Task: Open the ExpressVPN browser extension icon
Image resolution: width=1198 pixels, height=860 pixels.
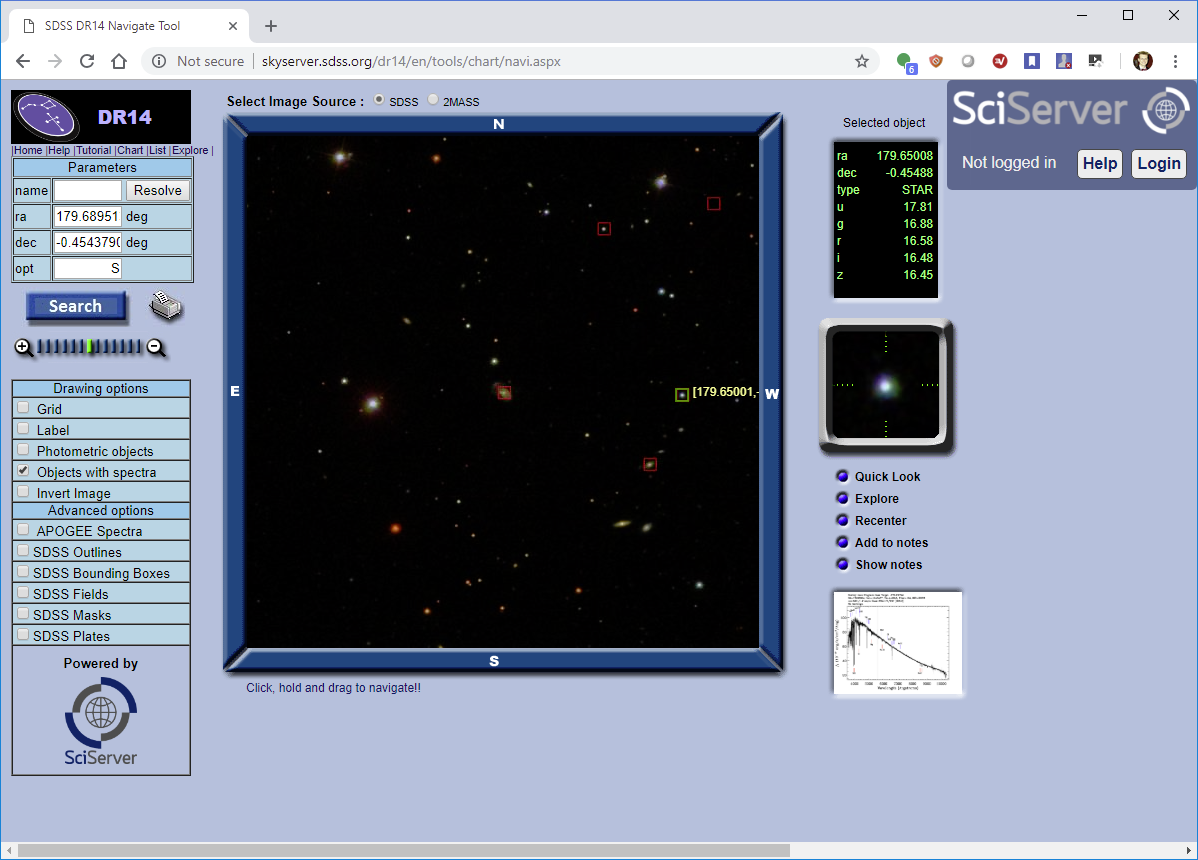Action: (x=1000, y=61)
